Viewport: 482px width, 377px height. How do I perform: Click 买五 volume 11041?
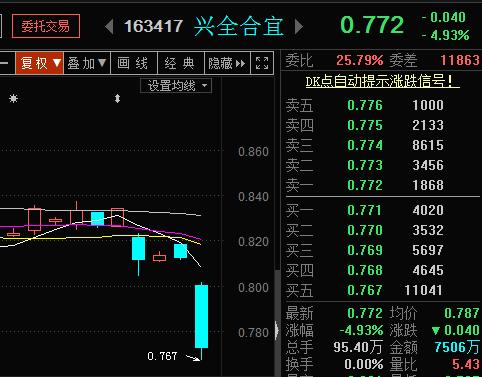click(x=424, y=290)
